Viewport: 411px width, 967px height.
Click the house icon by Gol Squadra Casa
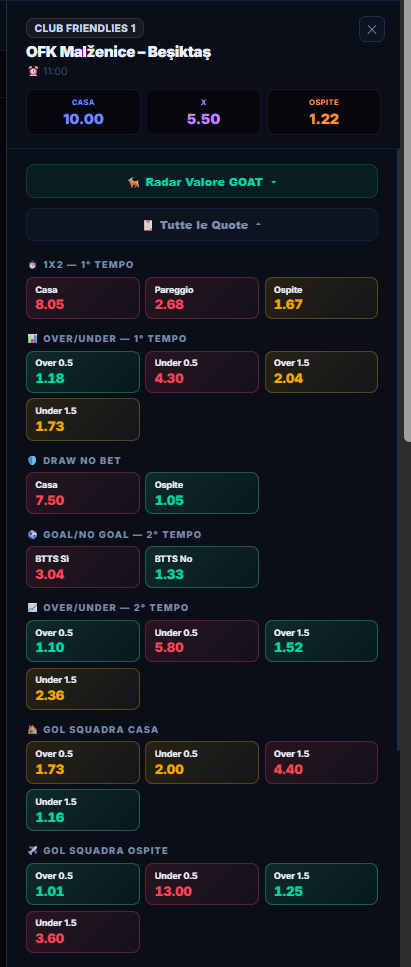click(x=33, y=730)
